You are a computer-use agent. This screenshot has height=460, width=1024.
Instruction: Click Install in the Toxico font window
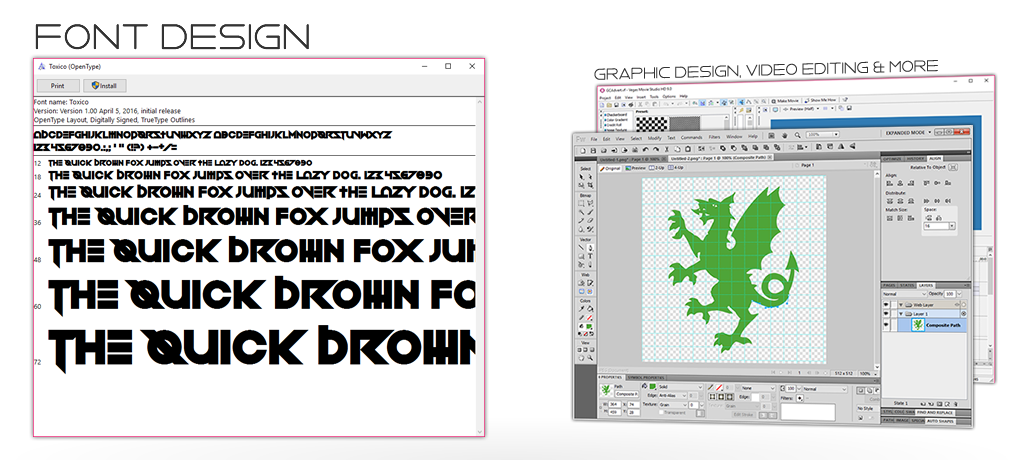(x=104, y=86)
